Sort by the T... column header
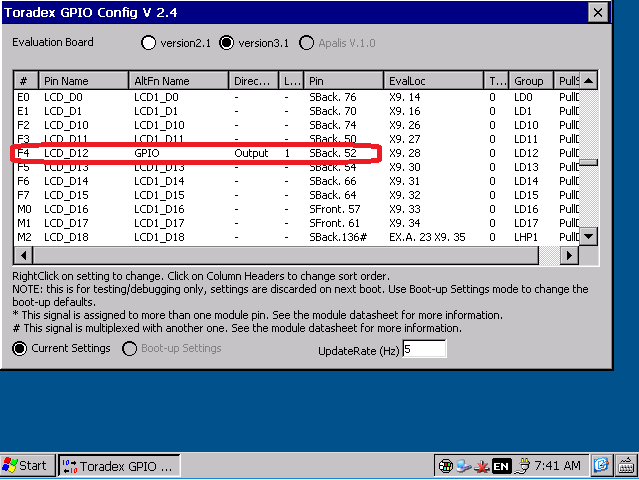This screenshot has width=639, height=480. click(x=496, y=81)
